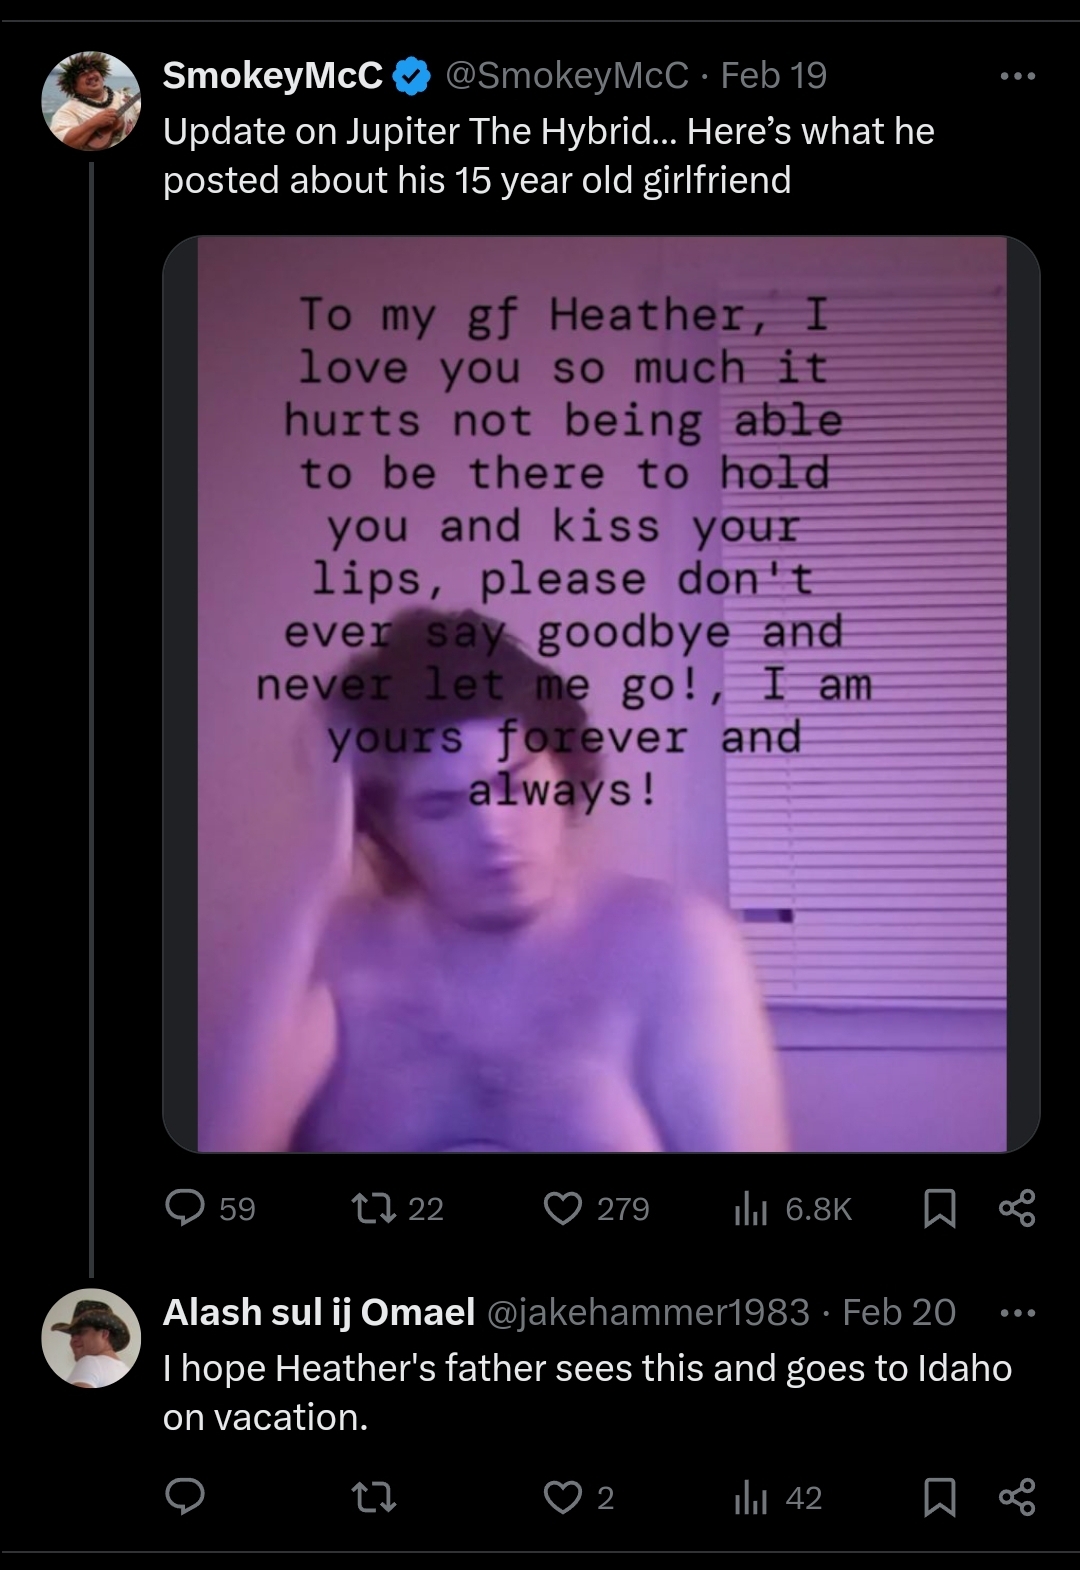The height and width of the screenshot is (1570, 1080).
Task: Open the @SmokeyMcC handle link
Action: [x=566, y=75]
